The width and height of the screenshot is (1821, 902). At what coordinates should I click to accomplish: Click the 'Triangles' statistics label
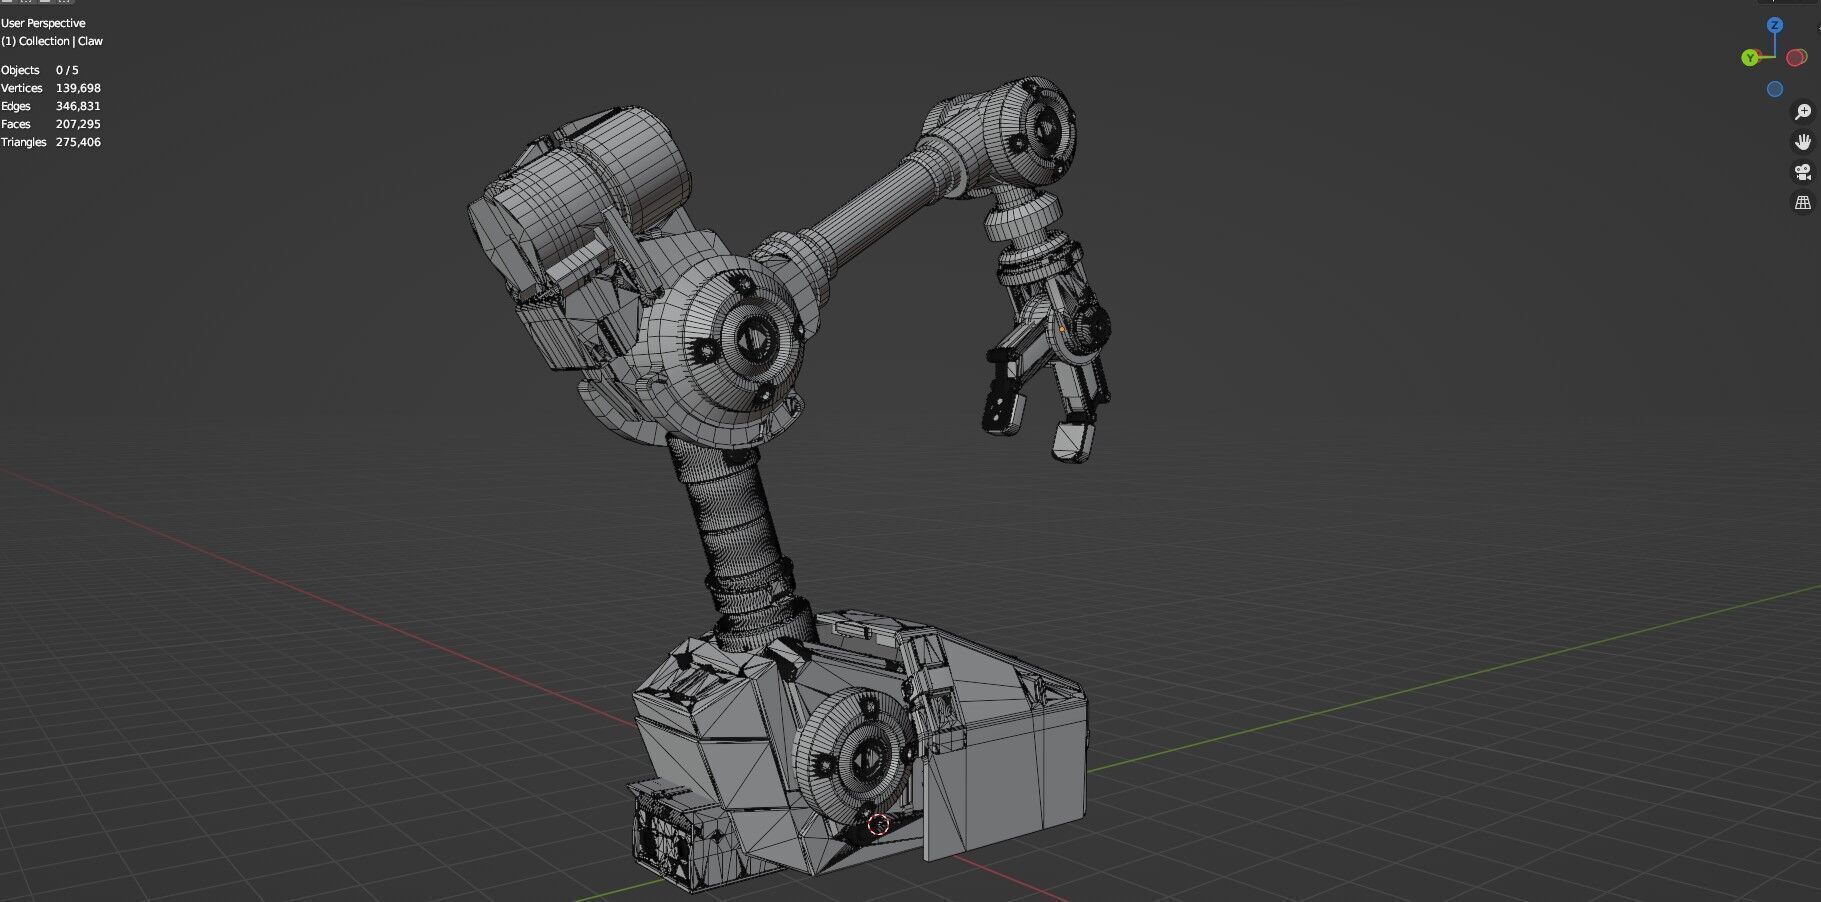[x=24, y=142]
